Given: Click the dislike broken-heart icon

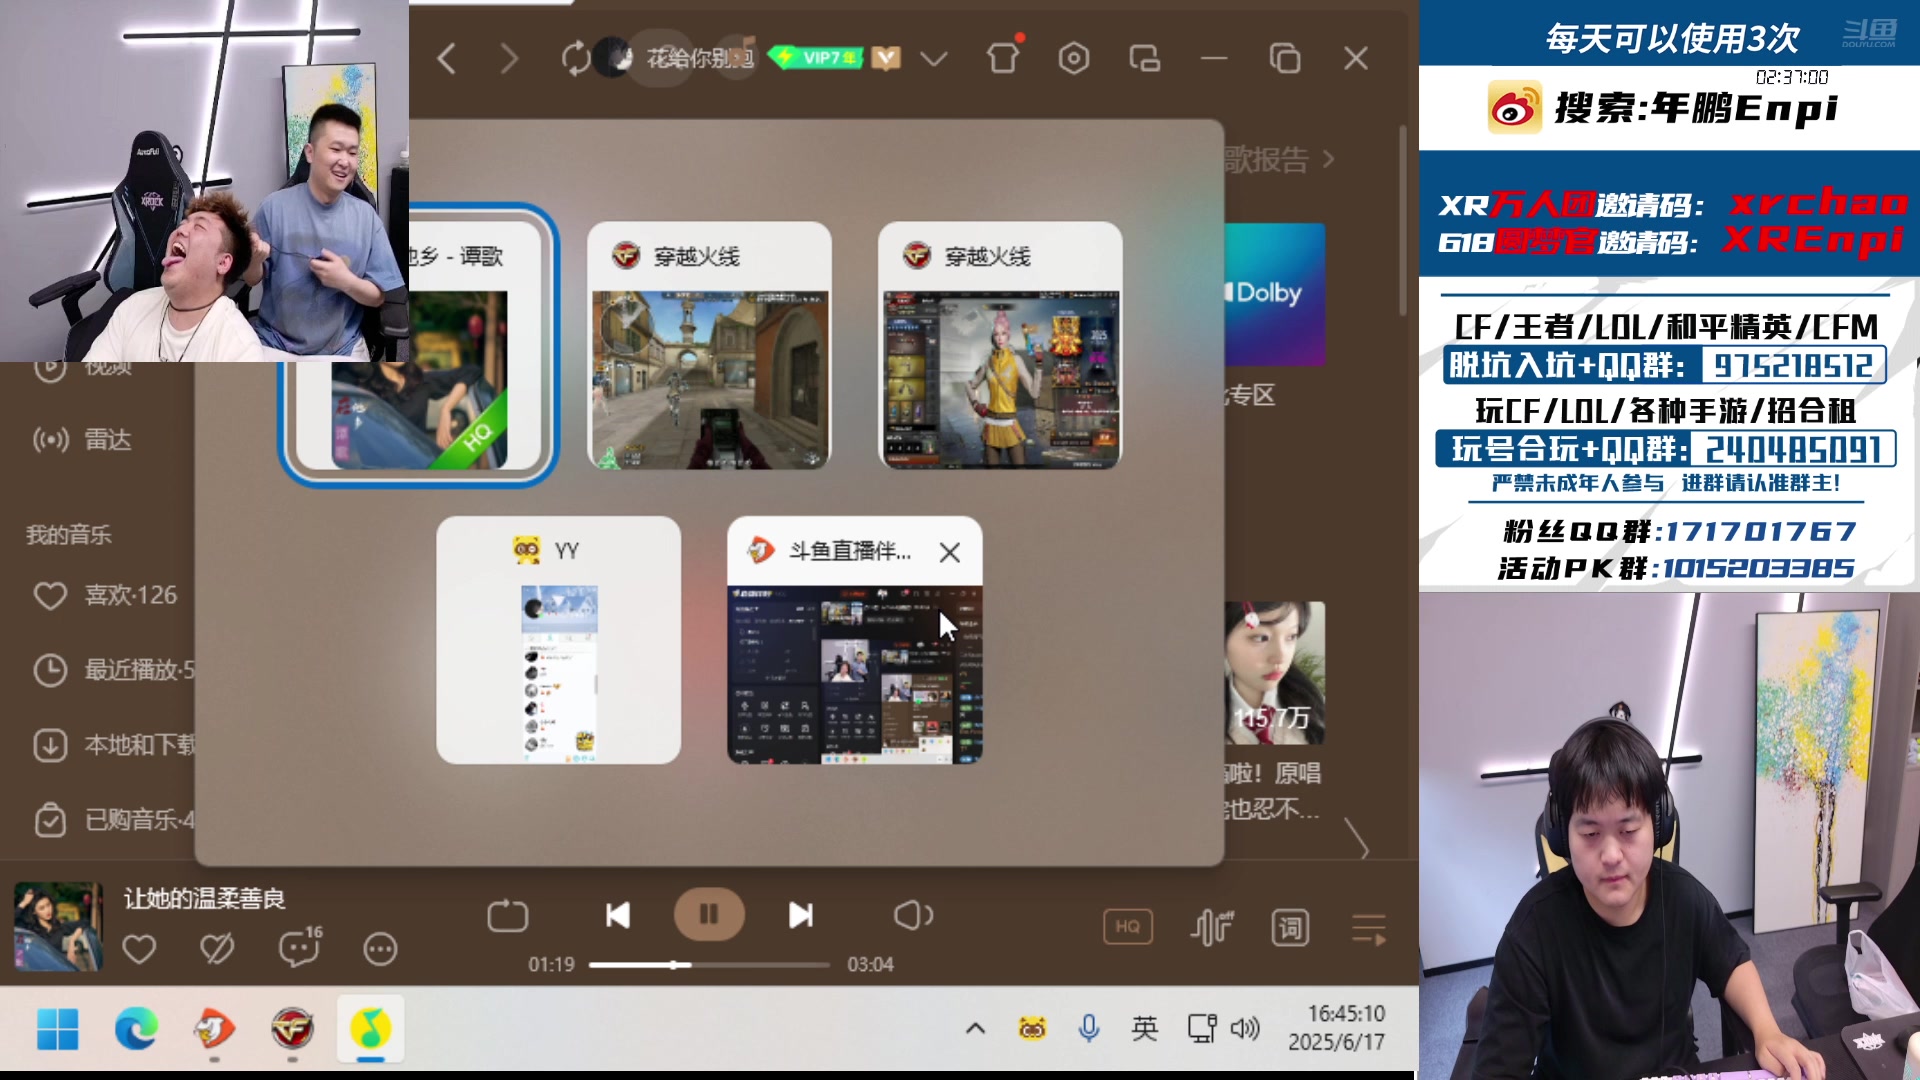Looking at the screenshot, I should pos(217,948).
